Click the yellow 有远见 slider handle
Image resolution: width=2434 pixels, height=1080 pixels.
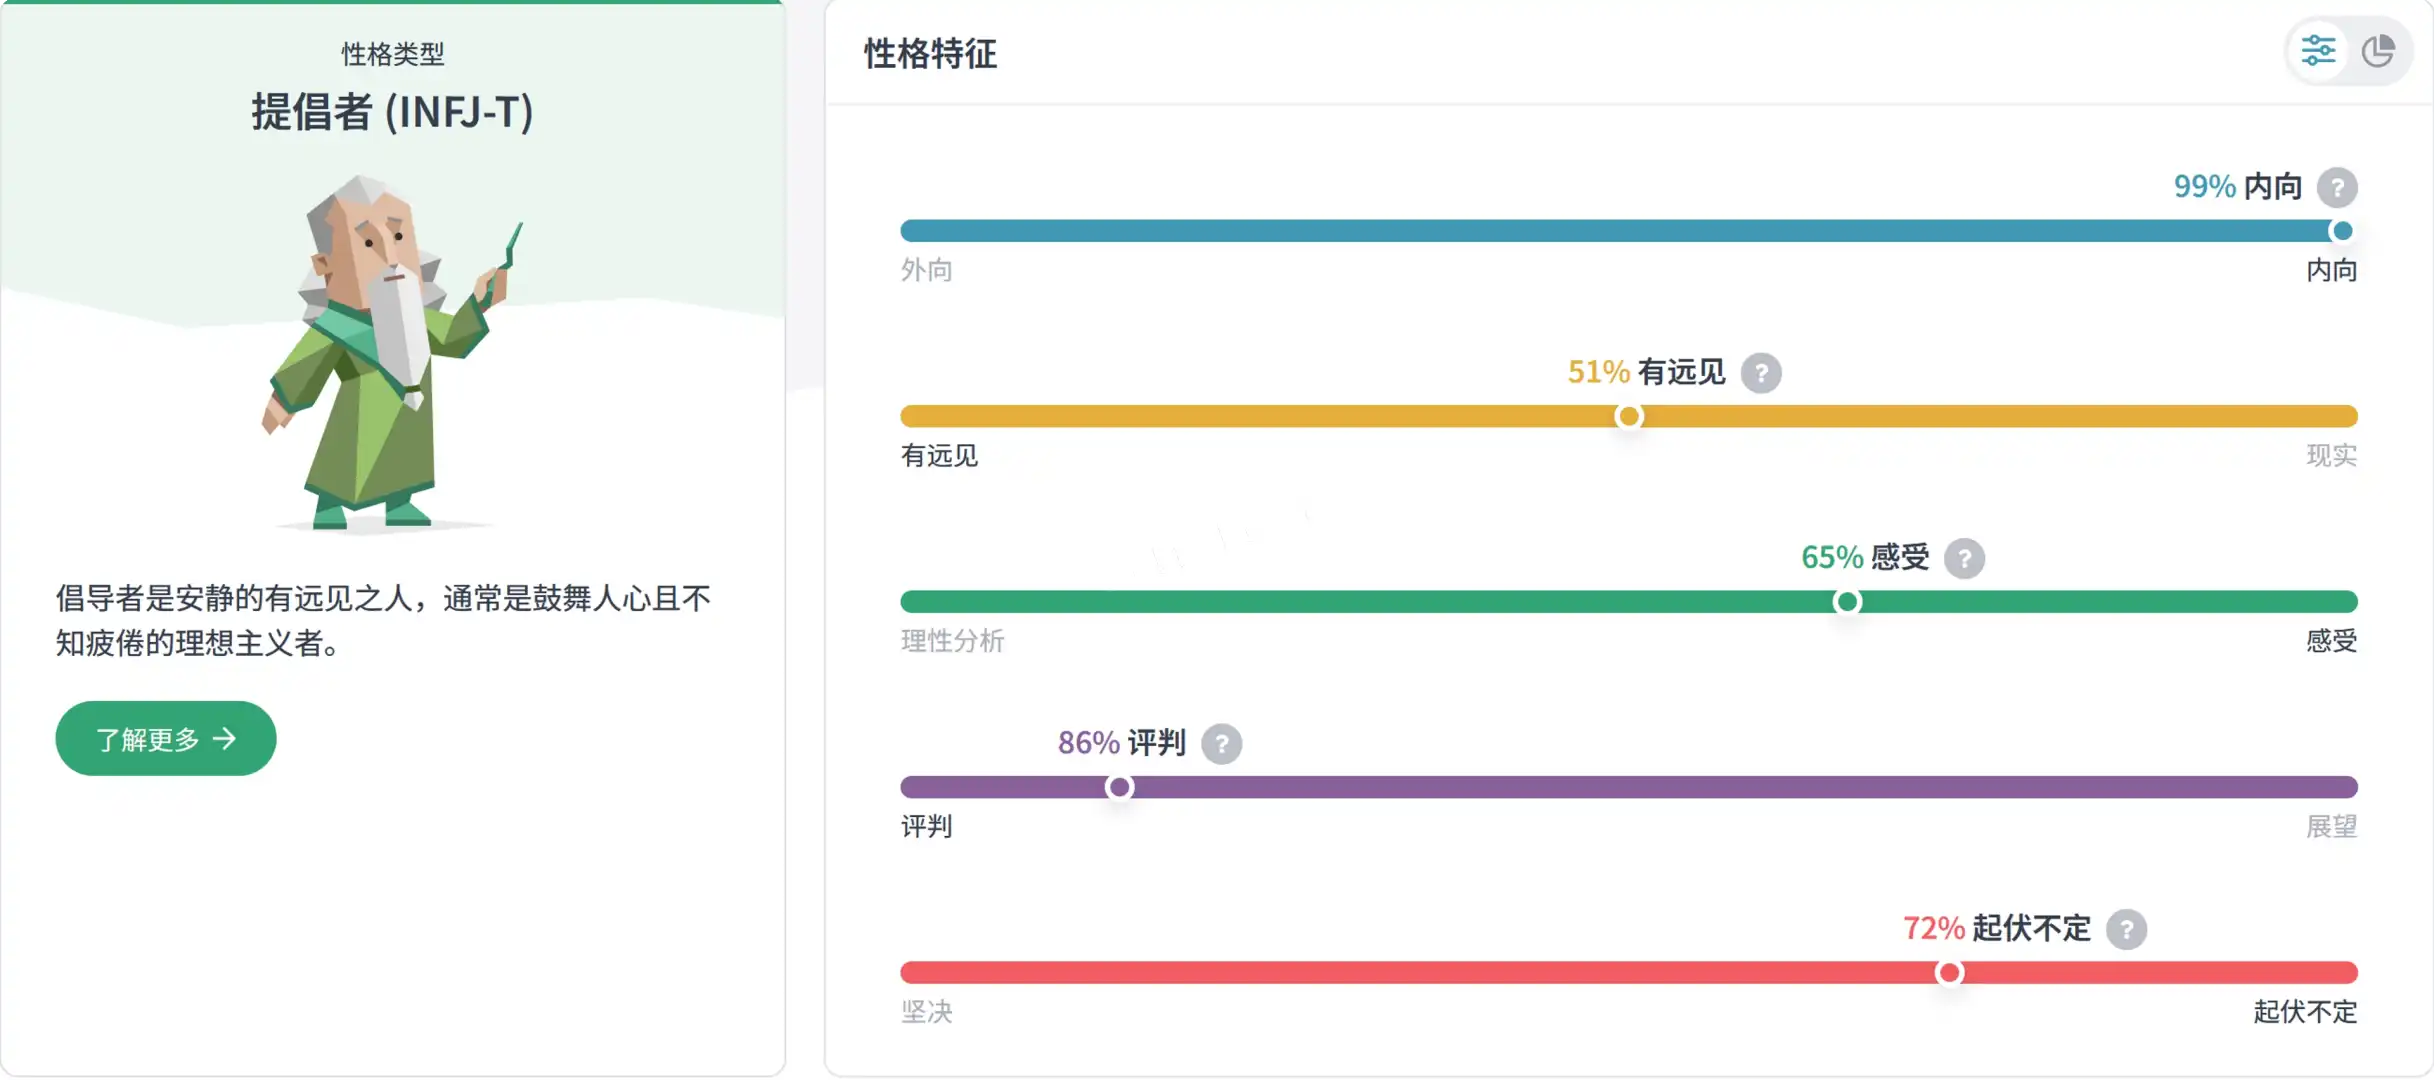point(1628,416)
